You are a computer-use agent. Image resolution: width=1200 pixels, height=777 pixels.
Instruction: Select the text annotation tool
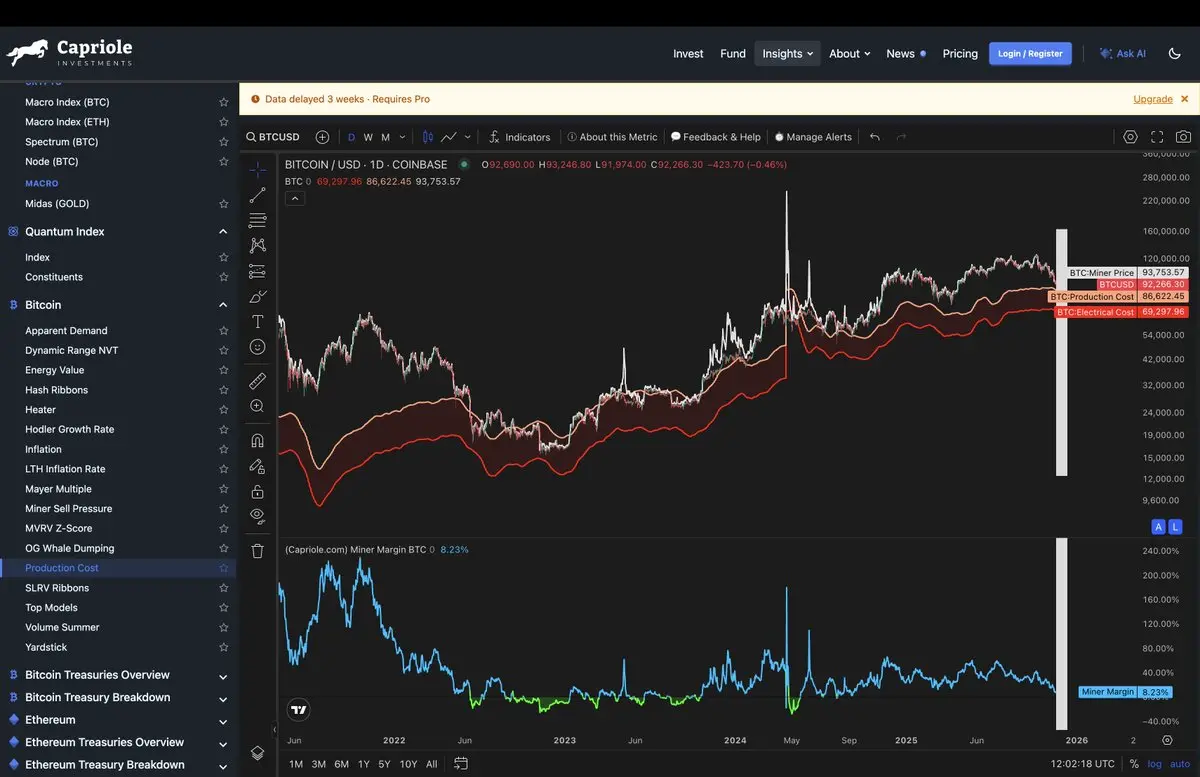pyautogui.click(x=257, y=321)
